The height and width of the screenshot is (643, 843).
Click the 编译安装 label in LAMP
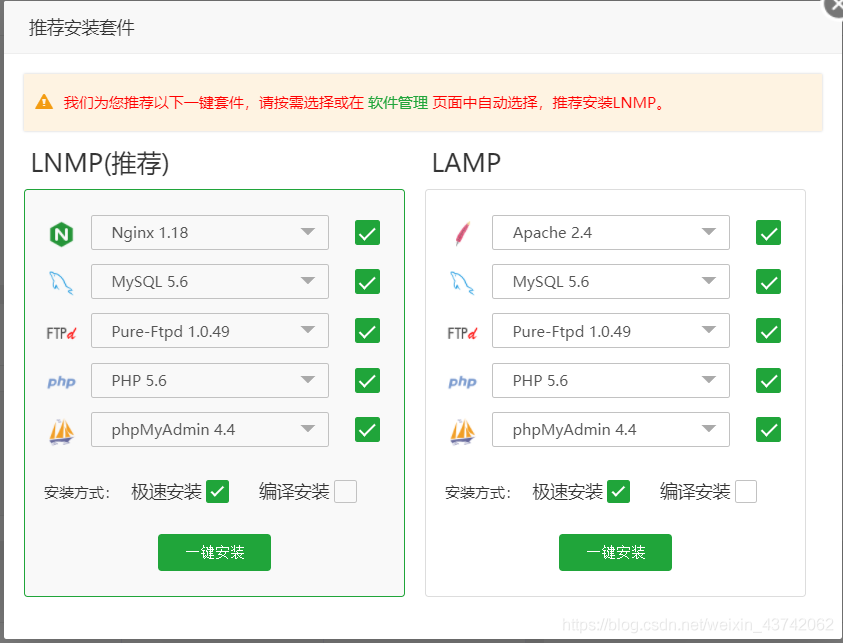[x=695, y=491]
